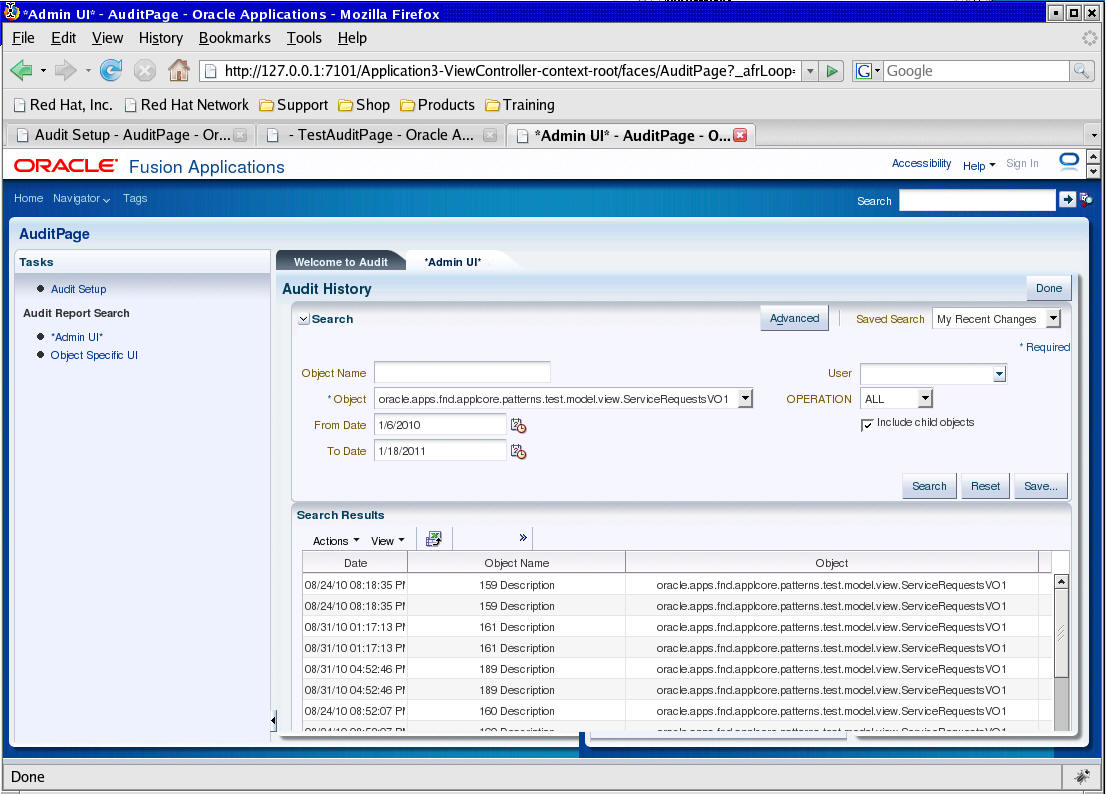Select the Audit Setup task option
Viewport: 1107px width, 794px height.
80,289
